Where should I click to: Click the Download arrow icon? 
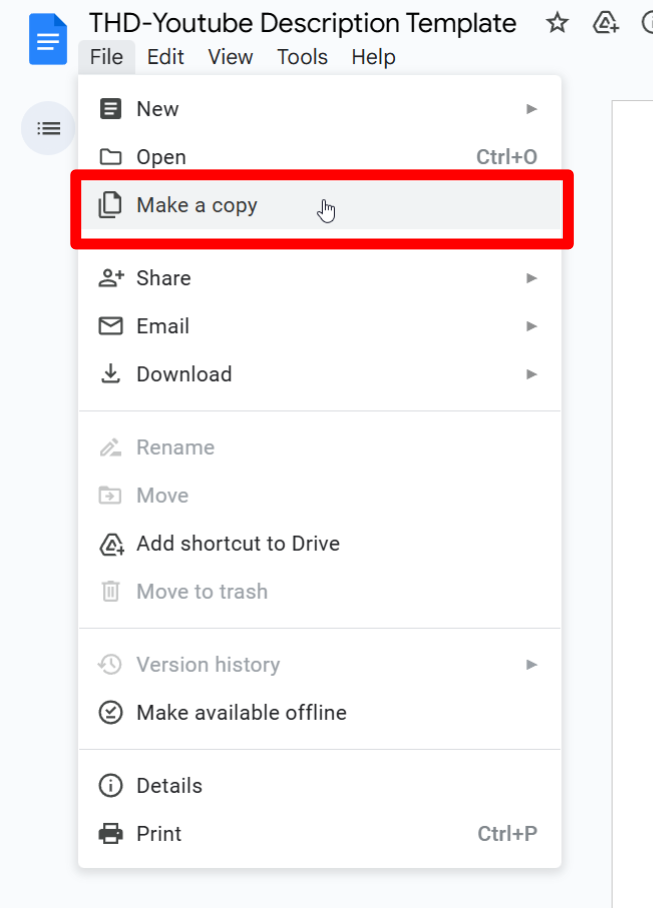110,374
